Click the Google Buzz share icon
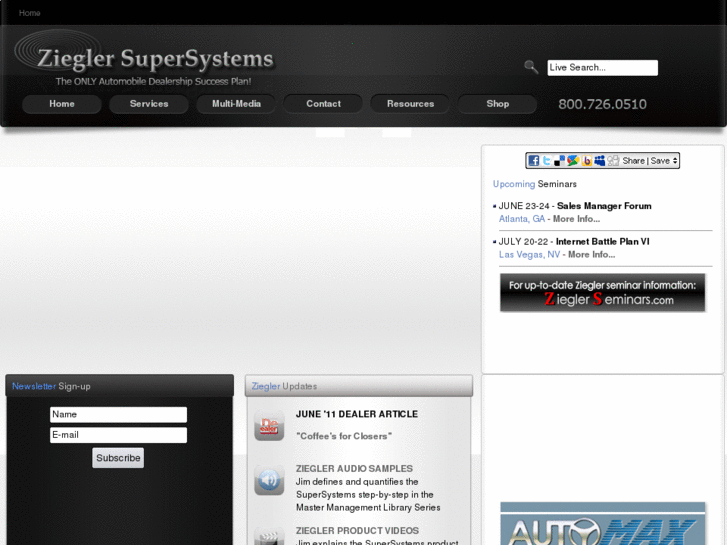The width and height of the screenshot is (727, 545). pyautogui.click(x=573, y=160)
